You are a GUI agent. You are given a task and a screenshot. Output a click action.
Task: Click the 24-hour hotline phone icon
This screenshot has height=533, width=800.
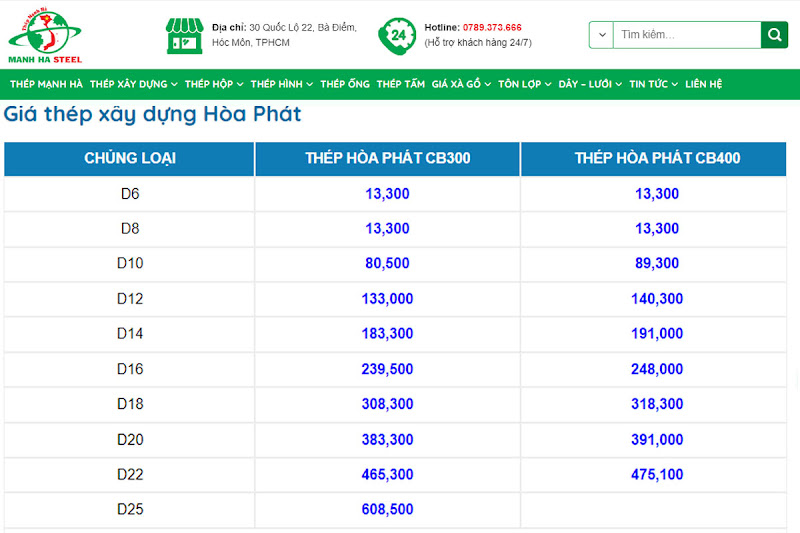click(396, 36)
